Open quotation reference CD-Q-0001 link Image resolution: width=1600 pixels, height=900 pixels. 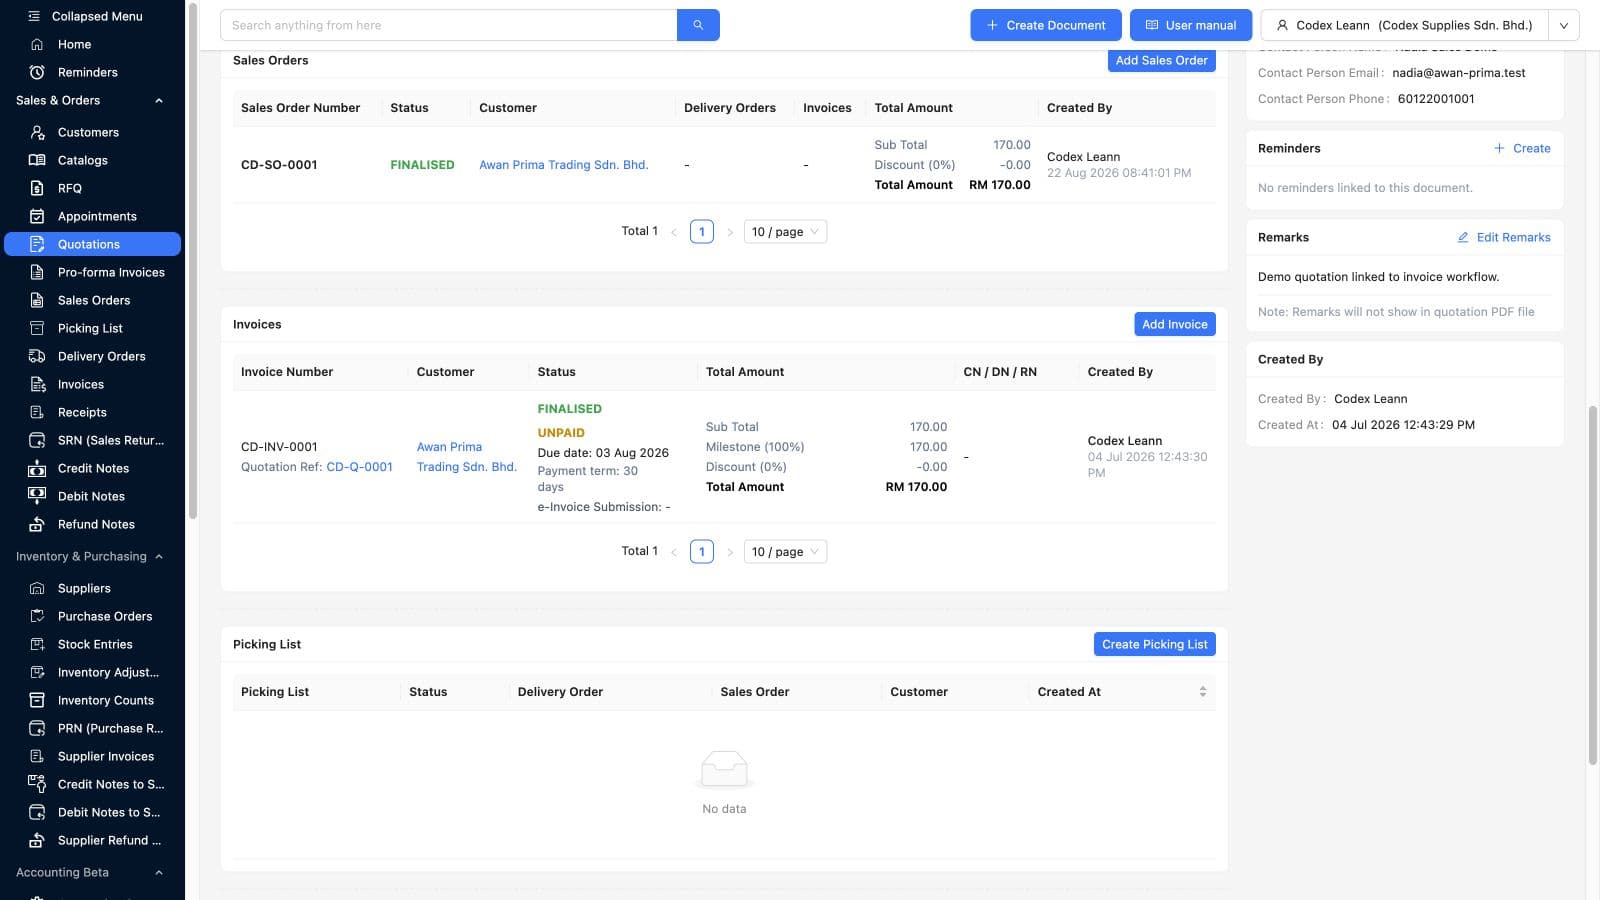point(360,467)
